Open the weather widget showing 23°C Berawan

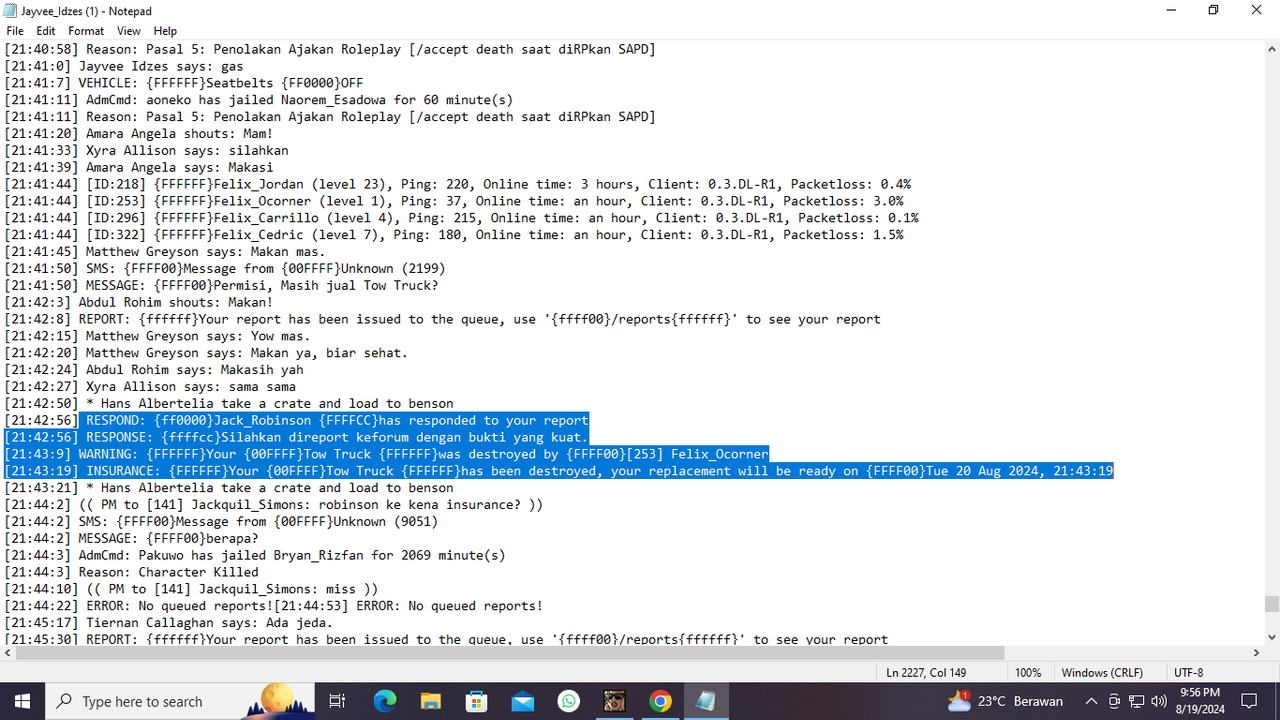[1005, 701]
